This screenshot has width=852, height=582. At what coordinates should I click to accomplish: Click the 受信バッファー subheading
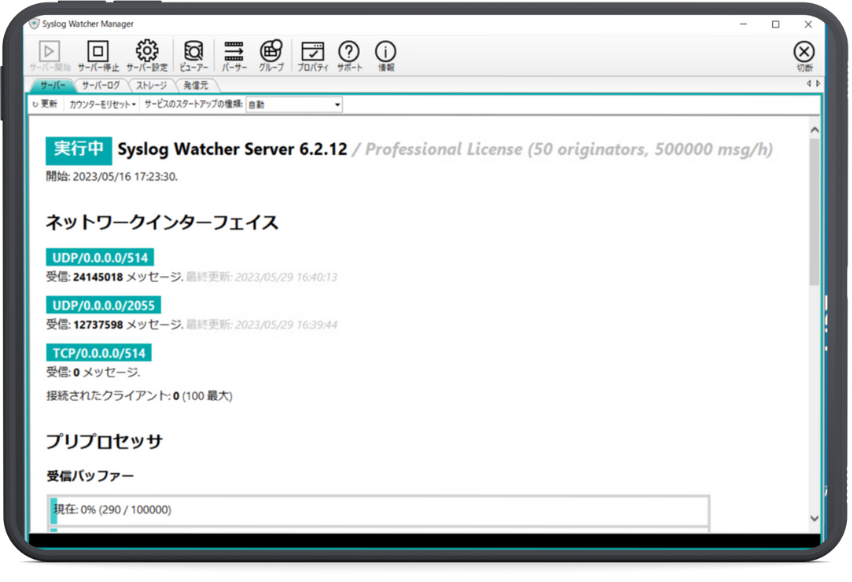click(x=90, y=476)
